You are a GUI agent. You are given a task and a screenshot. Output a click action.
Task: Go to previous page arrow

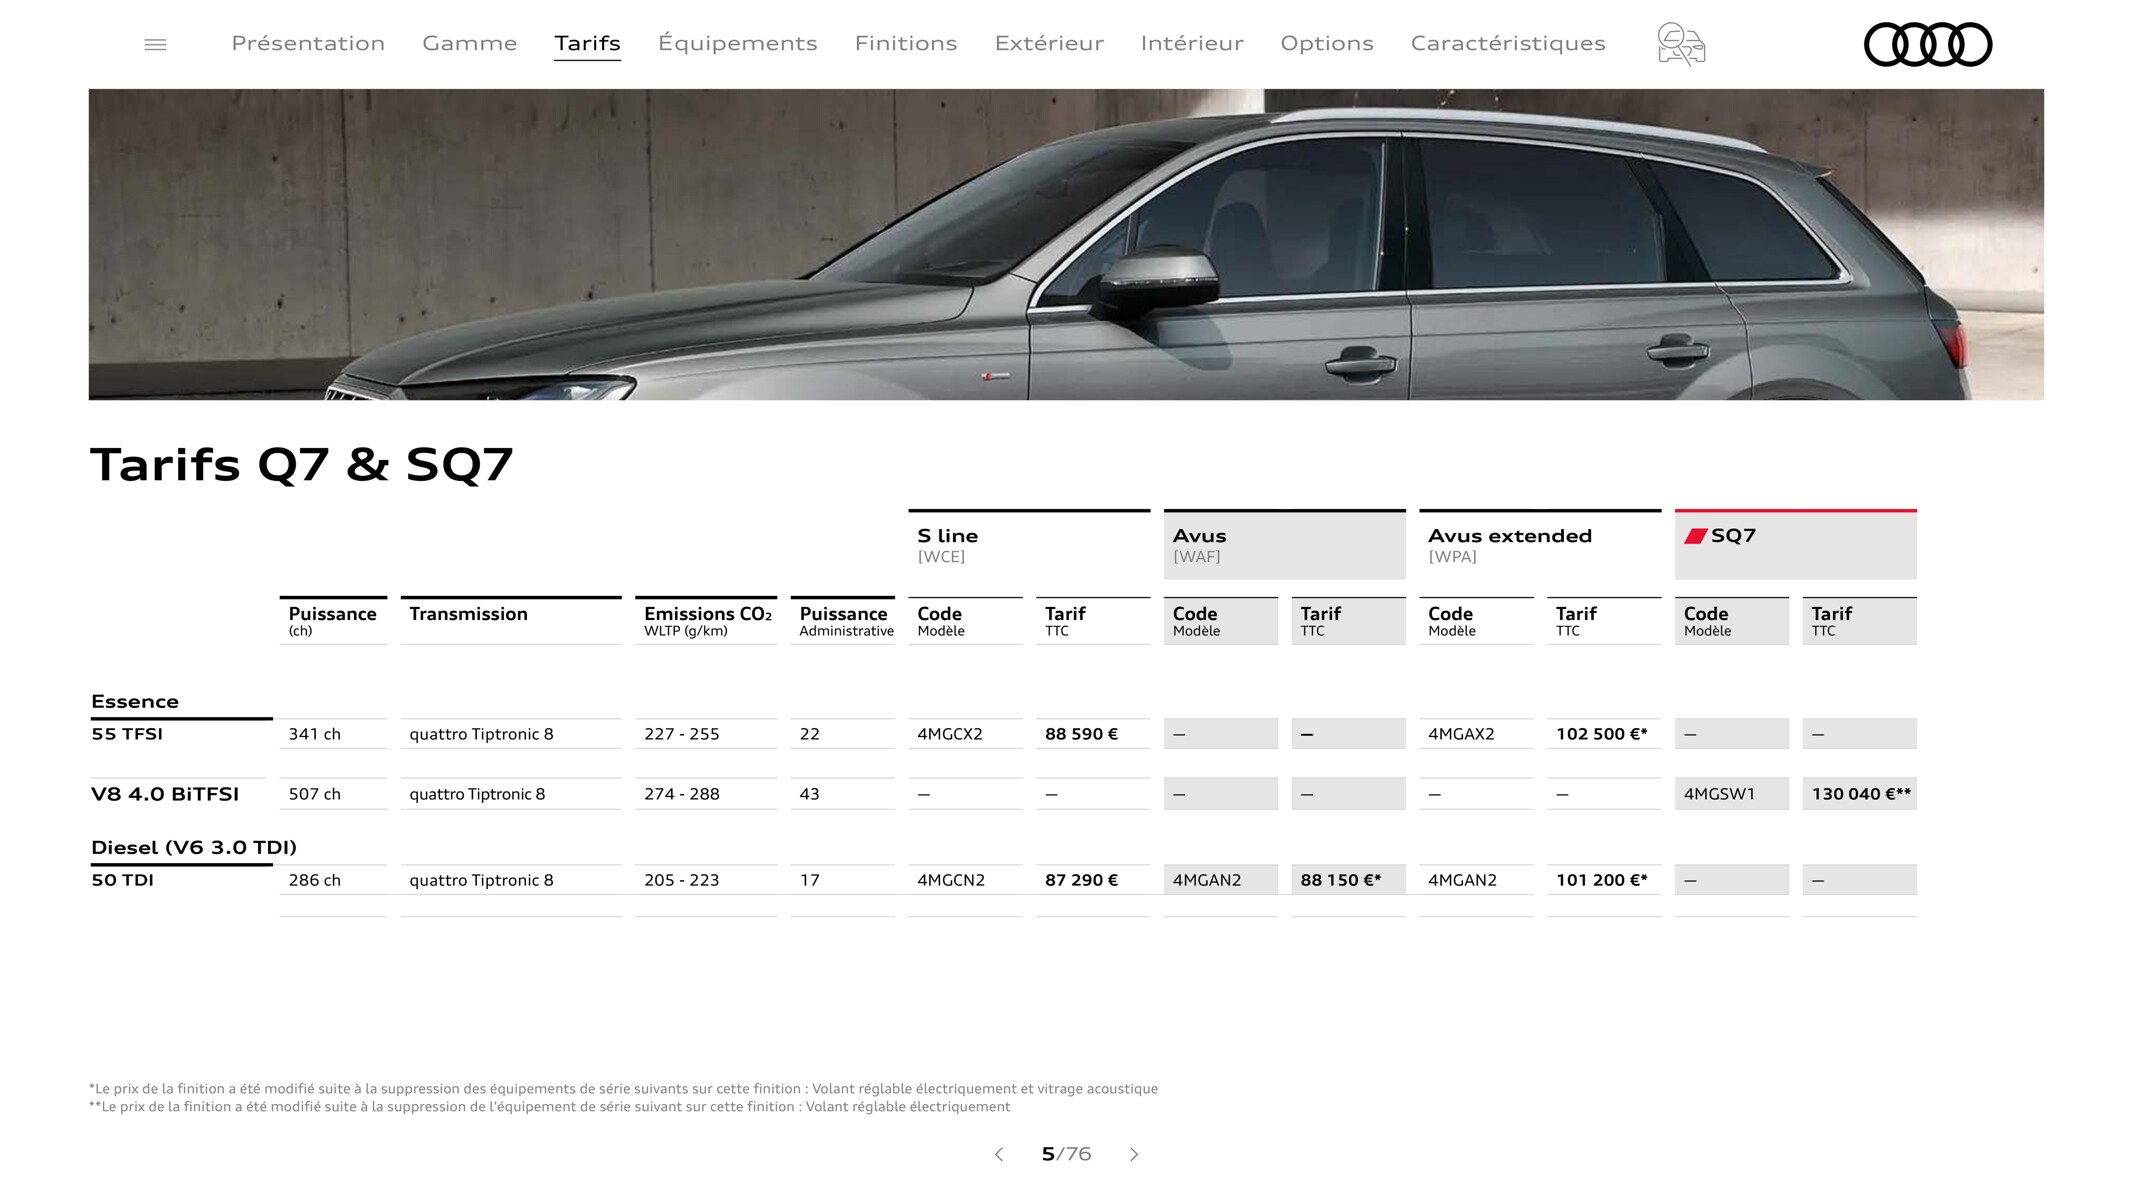998,1154
